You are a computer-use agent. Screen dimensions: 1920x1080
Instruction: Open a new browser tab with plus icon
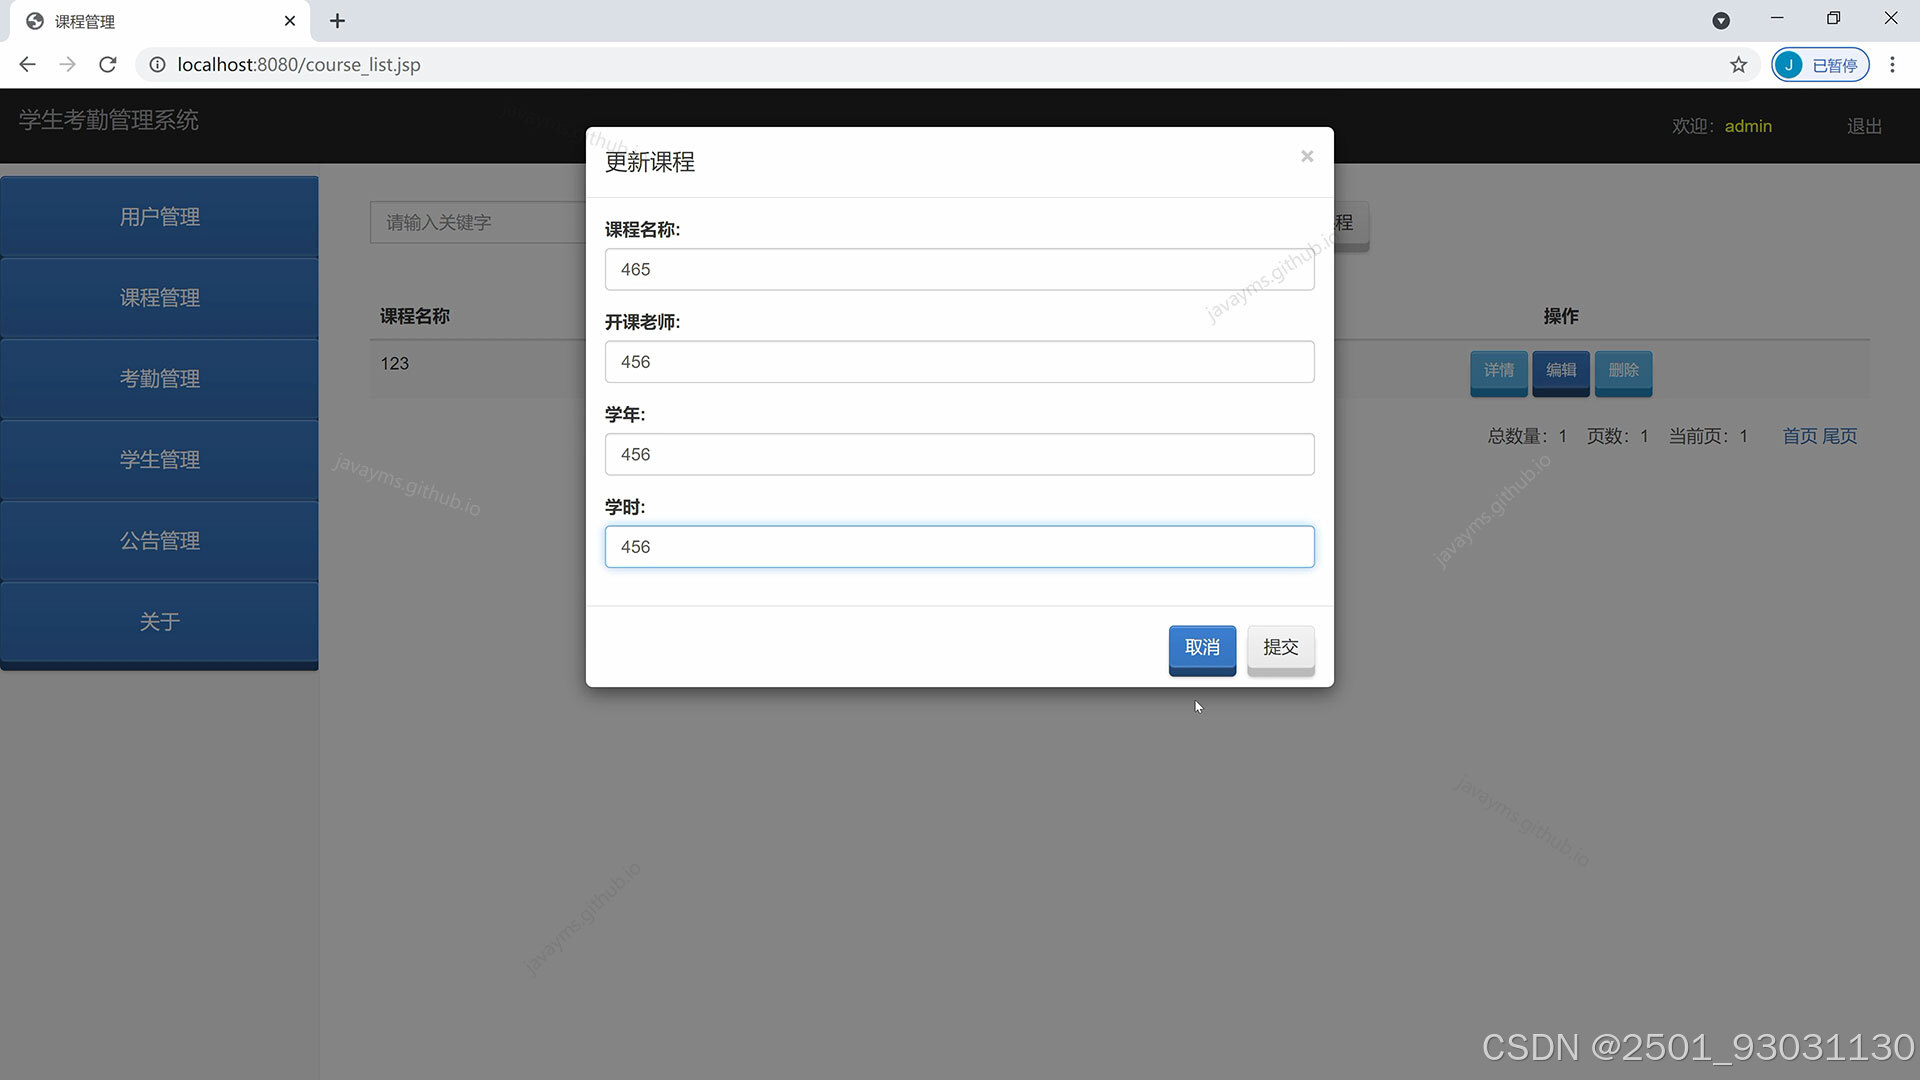337,21
